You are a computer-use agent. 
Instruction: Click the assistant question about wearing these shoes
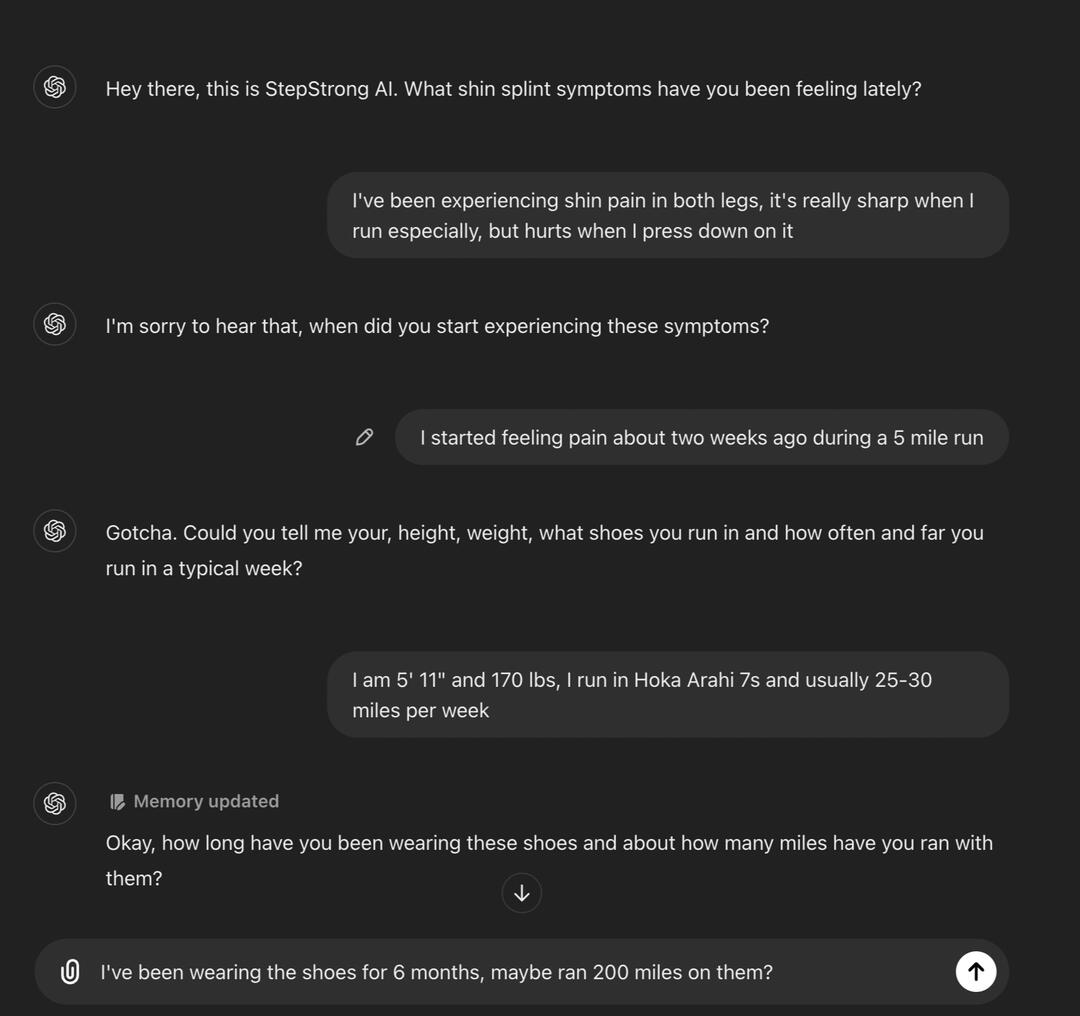point(548,859)
